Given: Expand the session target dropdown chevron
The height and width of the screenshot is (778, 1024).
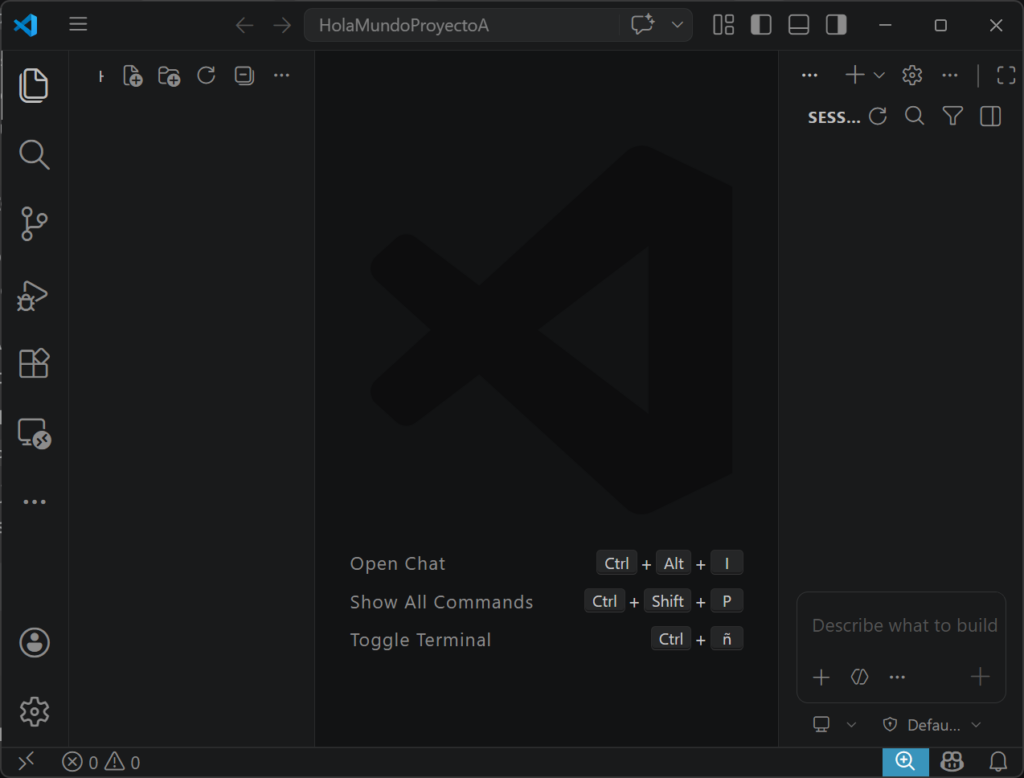Looking at the screenshot, I should [x=851, y=724].
